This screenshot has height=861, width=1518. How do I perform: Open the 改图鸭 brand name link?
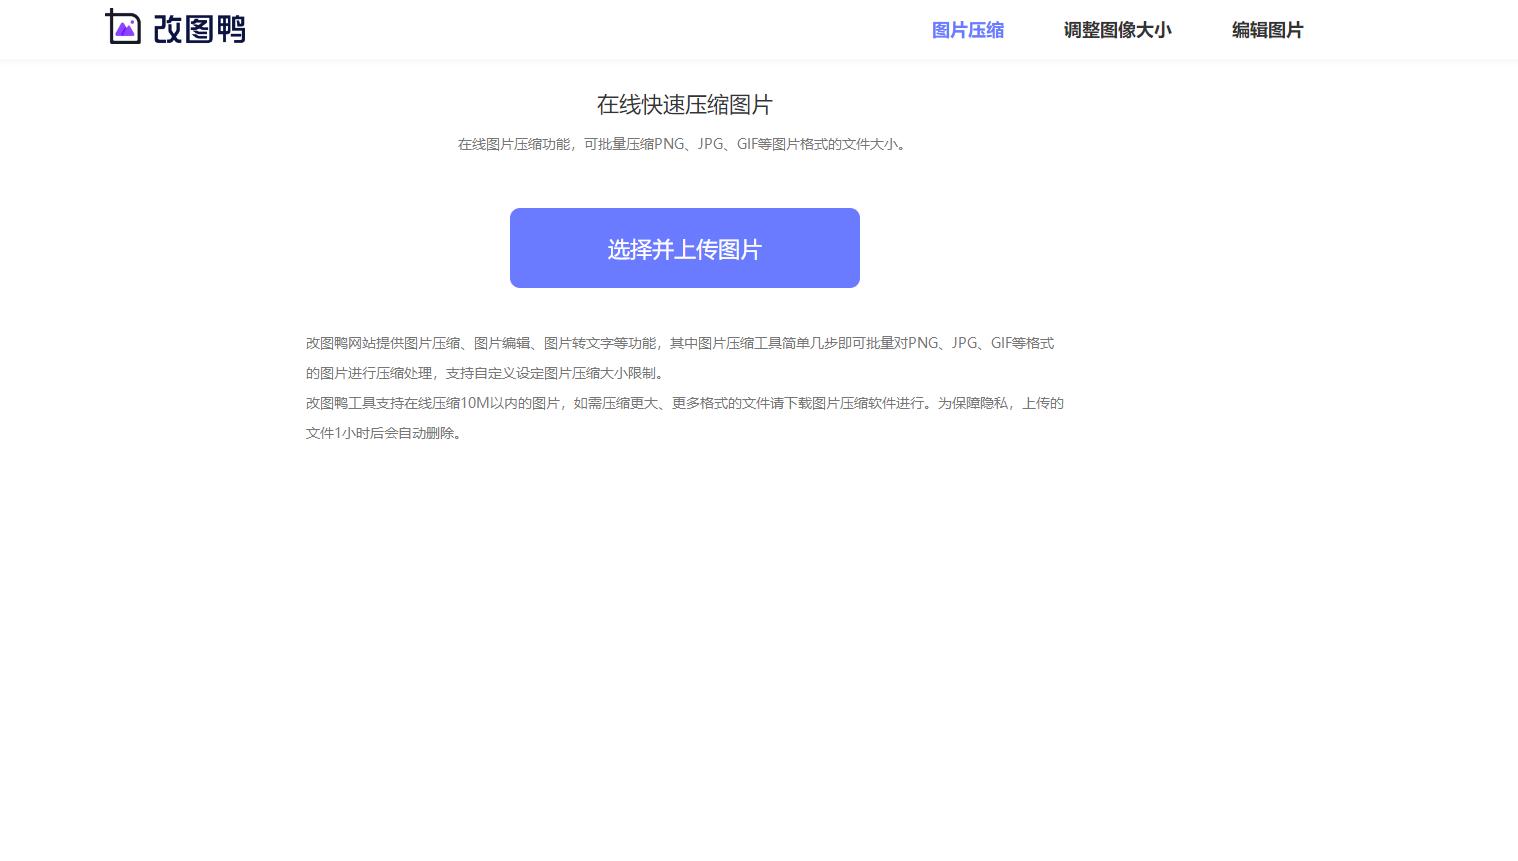tap(198, 28)
